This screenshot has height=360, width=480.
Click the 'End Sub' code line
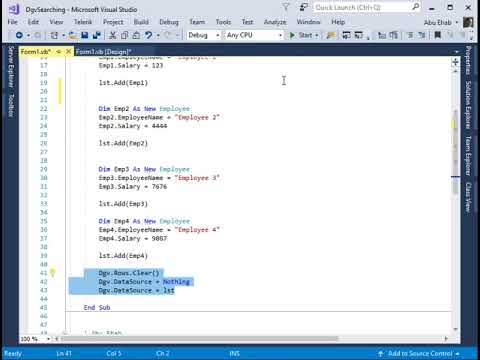coord(97,307)
